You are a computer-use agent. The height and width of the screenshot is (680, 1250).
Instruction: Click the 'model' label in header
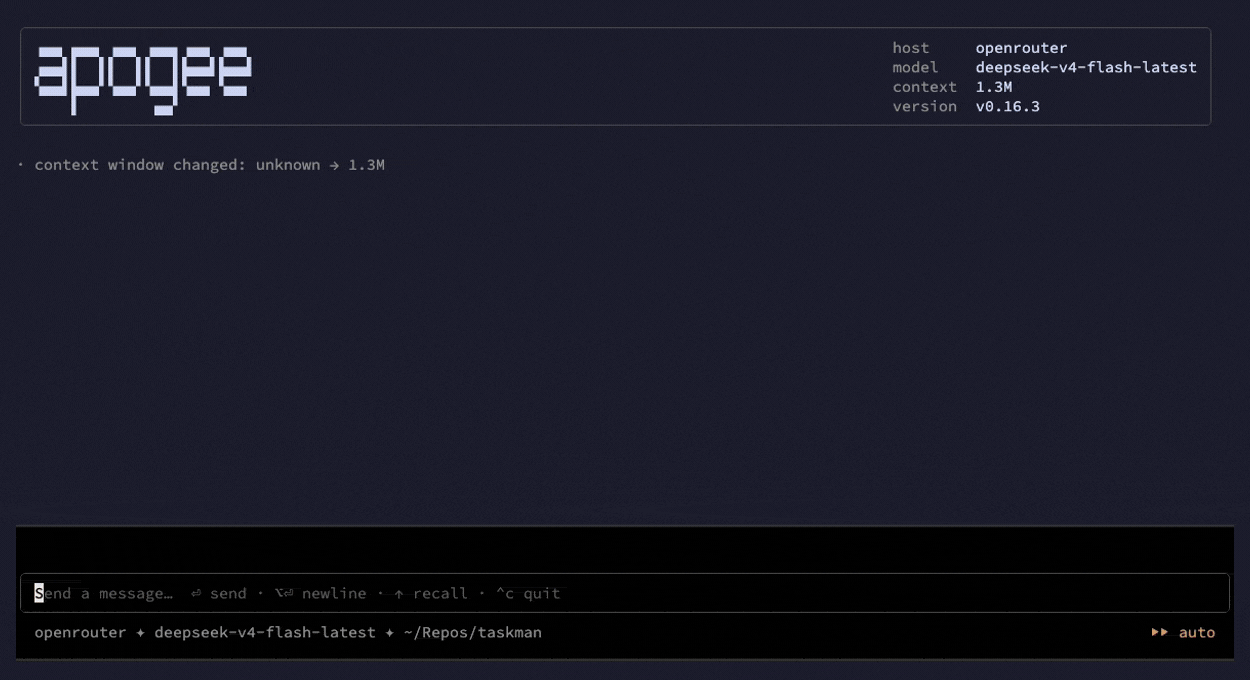point(916,67)
